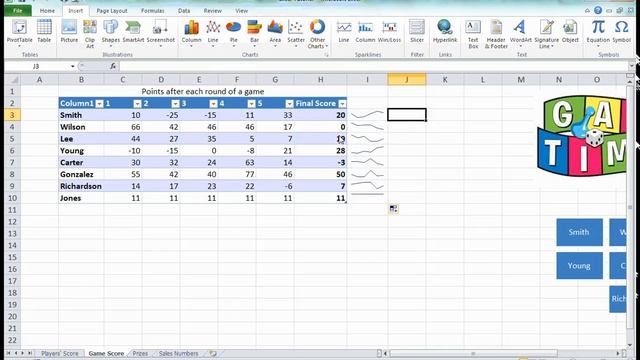Open the Prizes sheet tab
This screenshot has width=640, height=360.
(140, 353)
